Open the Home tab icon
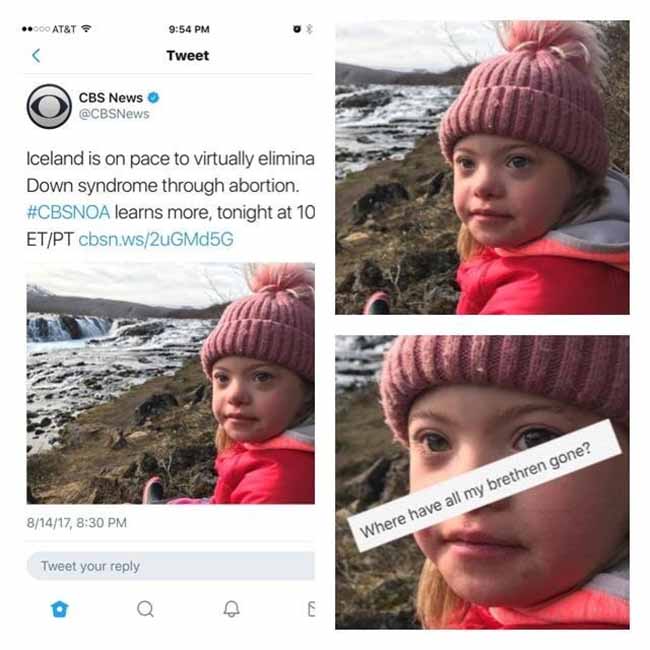This screenshot has width=650, height=650. (x=59, y=609)
